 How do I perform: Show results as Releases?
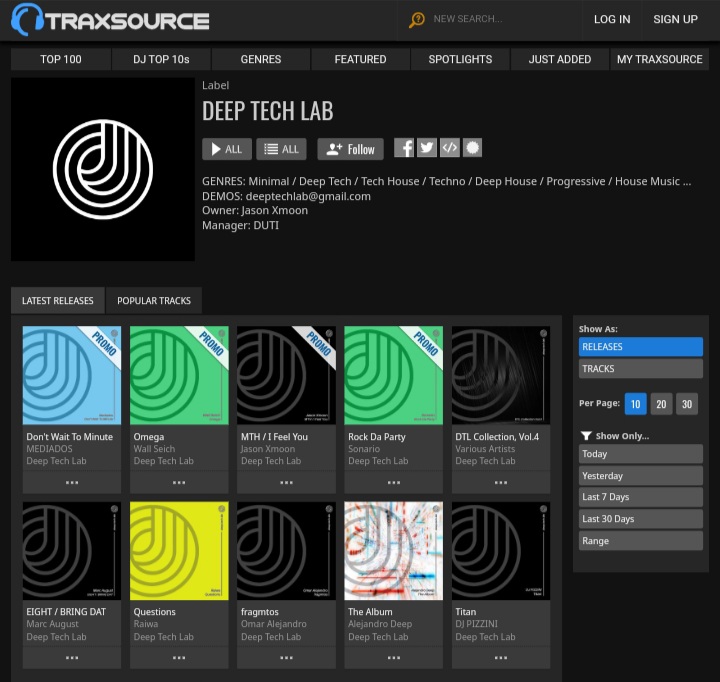(x=641, y=347)
